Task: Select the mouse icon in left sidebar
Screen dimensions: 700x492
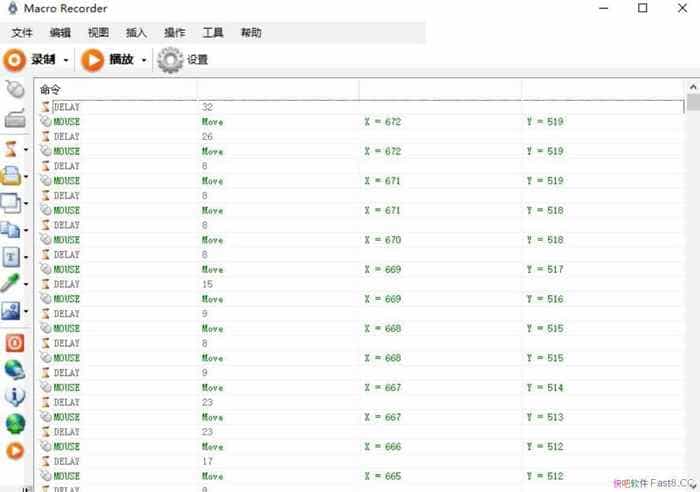Action: tap(14, 90)
